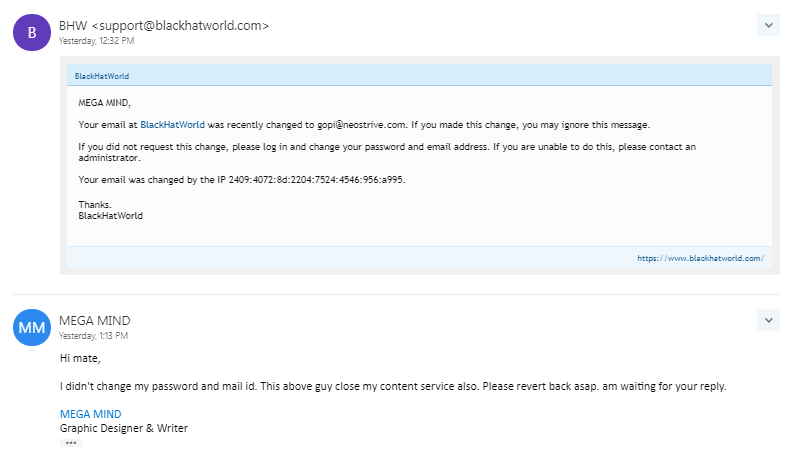Click 'MEGA MIND,' salutation in BHW email
The height and width of the screenshot is (454, 787).
(x=104, y=103)
